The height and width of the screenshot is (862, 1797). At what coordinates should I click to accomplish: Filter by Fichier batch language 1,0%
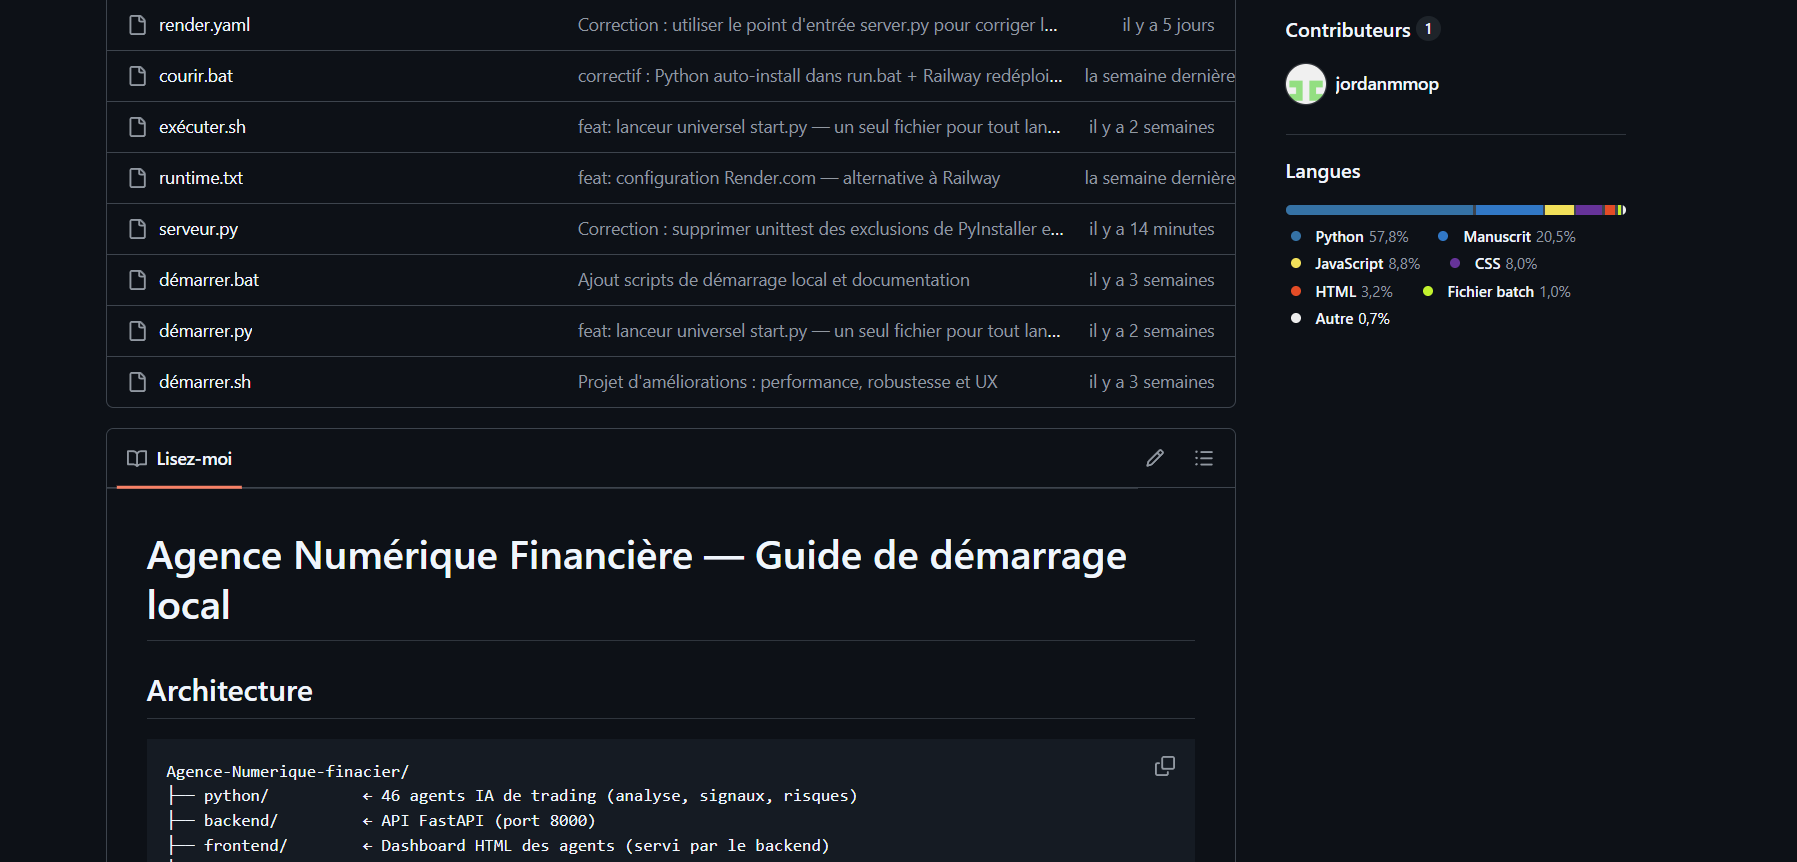pyautogui.click(x=1497, y=292)
